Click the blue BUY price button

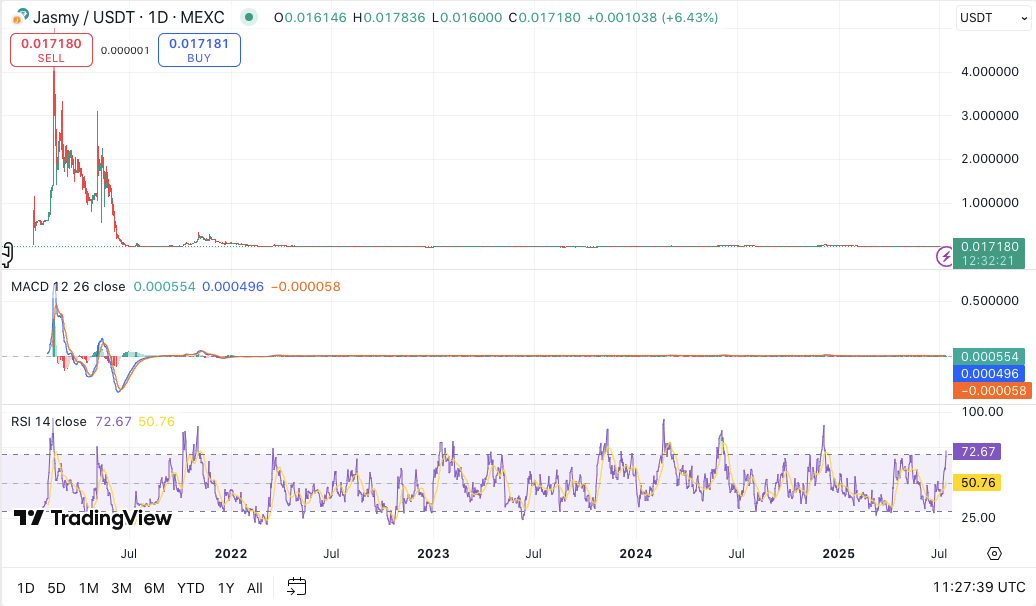click(x=199, y=50)
